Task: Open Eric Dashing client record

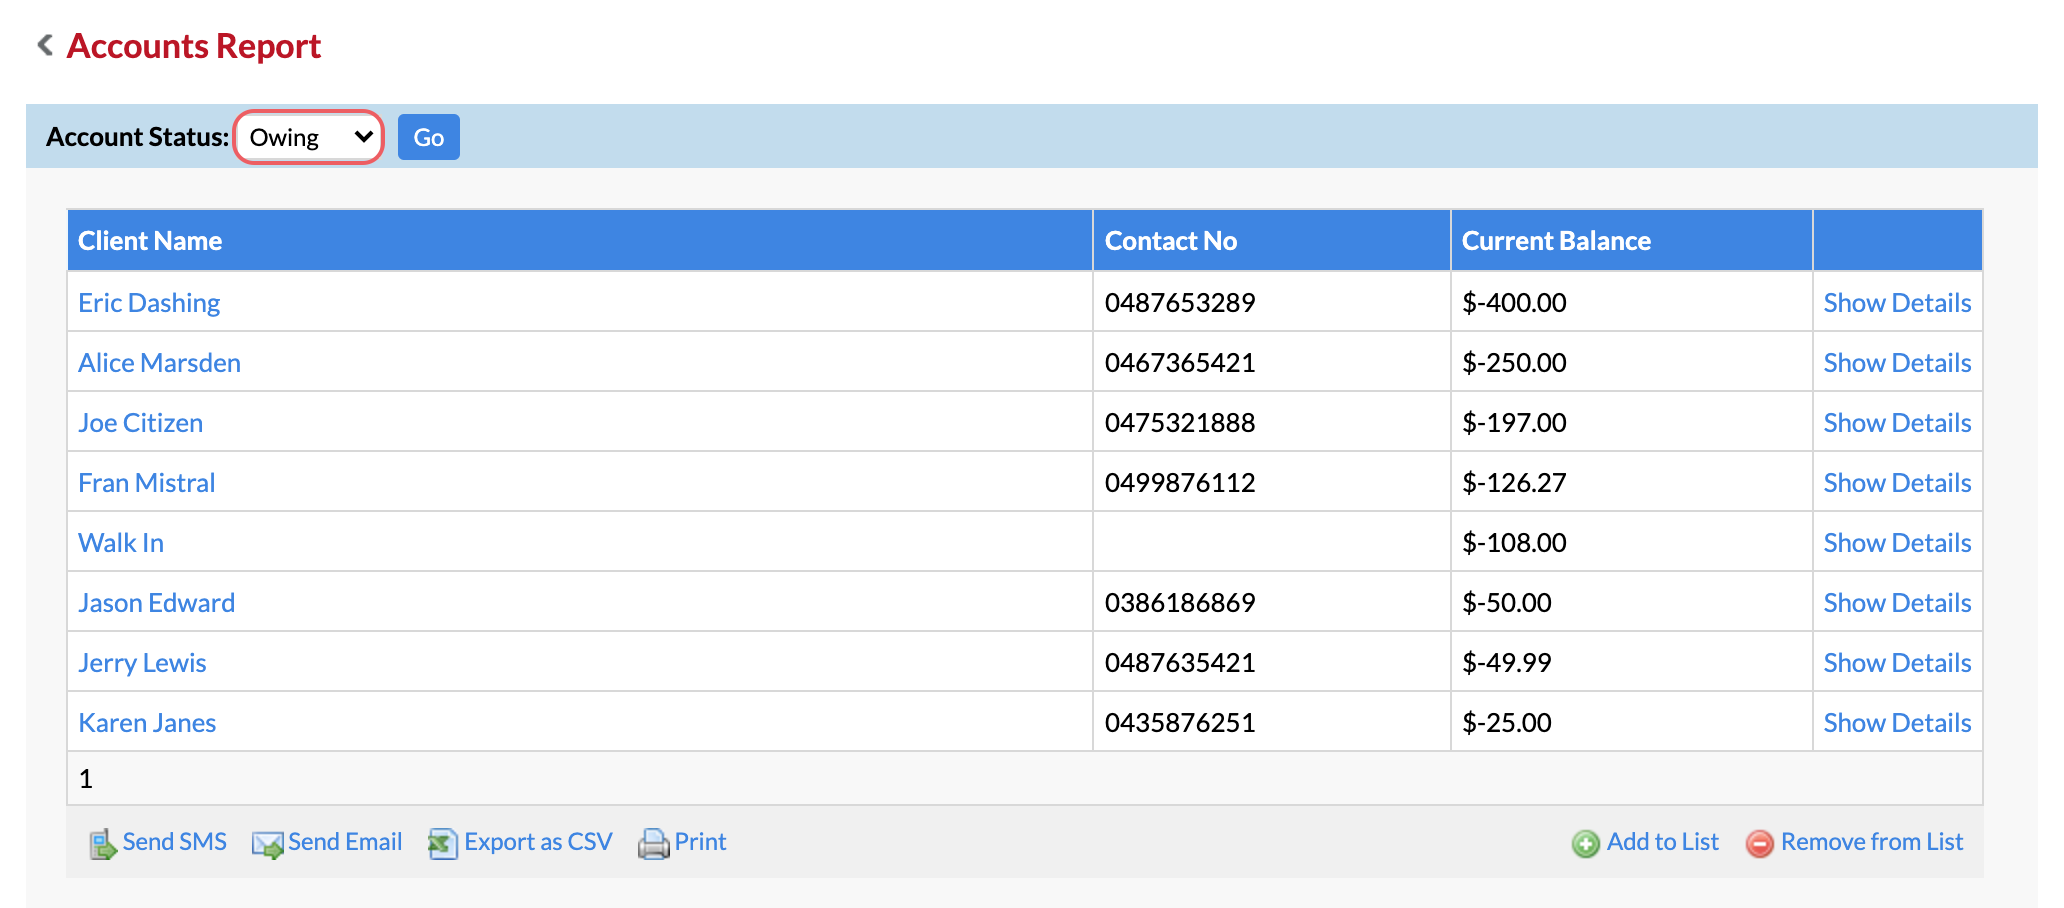Action: point(149,303)
